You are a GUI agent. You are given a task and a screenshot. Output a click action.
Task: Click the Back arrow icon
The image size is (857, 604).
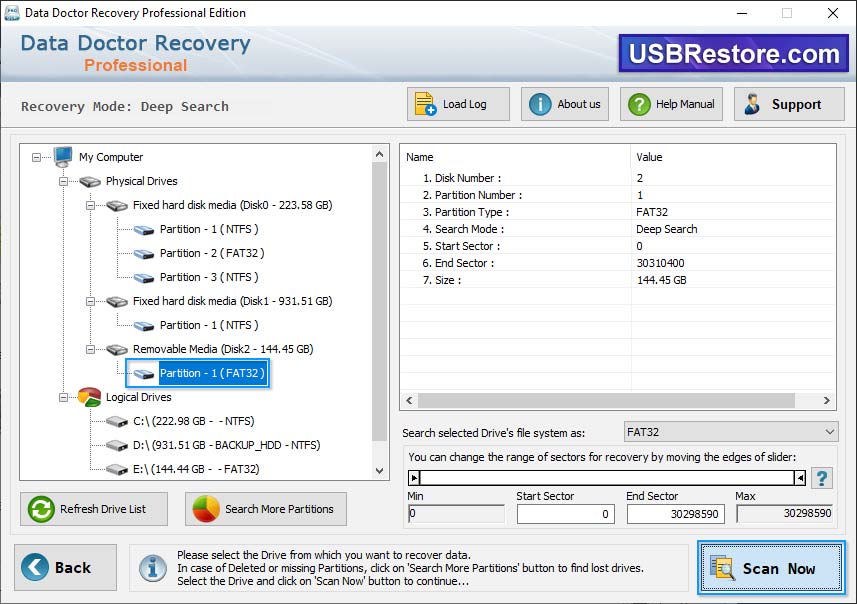[x=34, y=567]
